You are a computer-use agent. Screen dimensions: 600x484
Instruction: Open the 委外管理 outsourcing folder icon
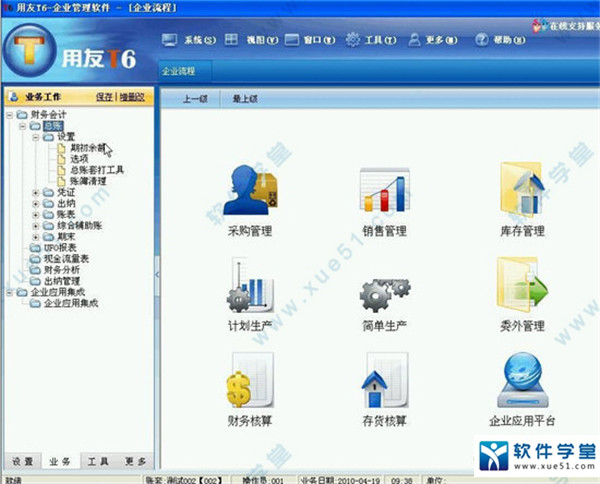[523, 285]
